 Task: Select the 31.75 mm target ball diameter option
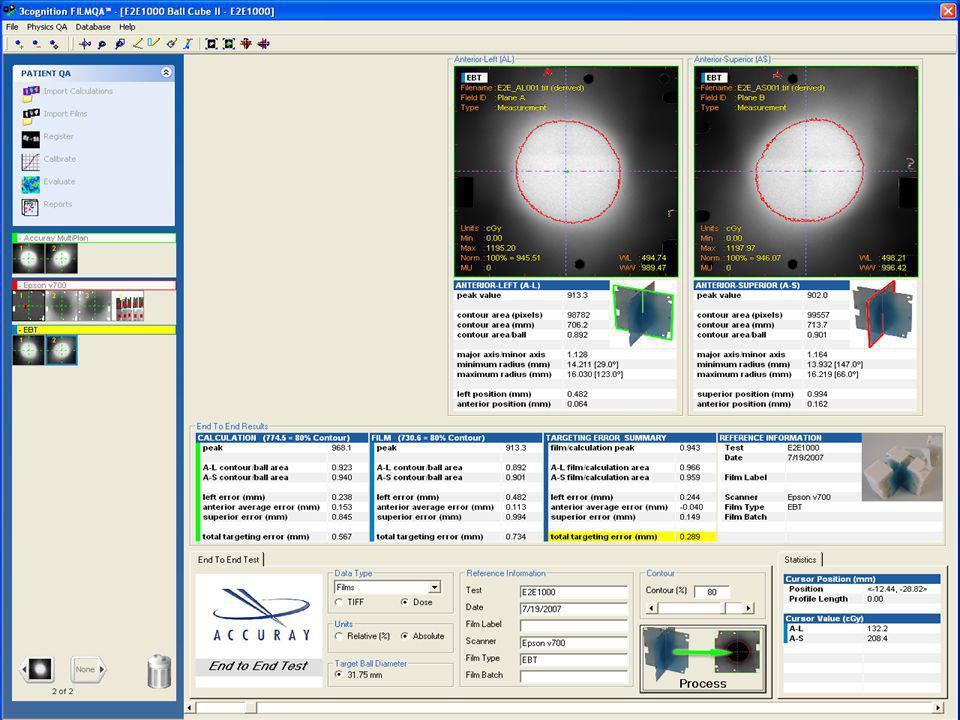click(339, 675)
